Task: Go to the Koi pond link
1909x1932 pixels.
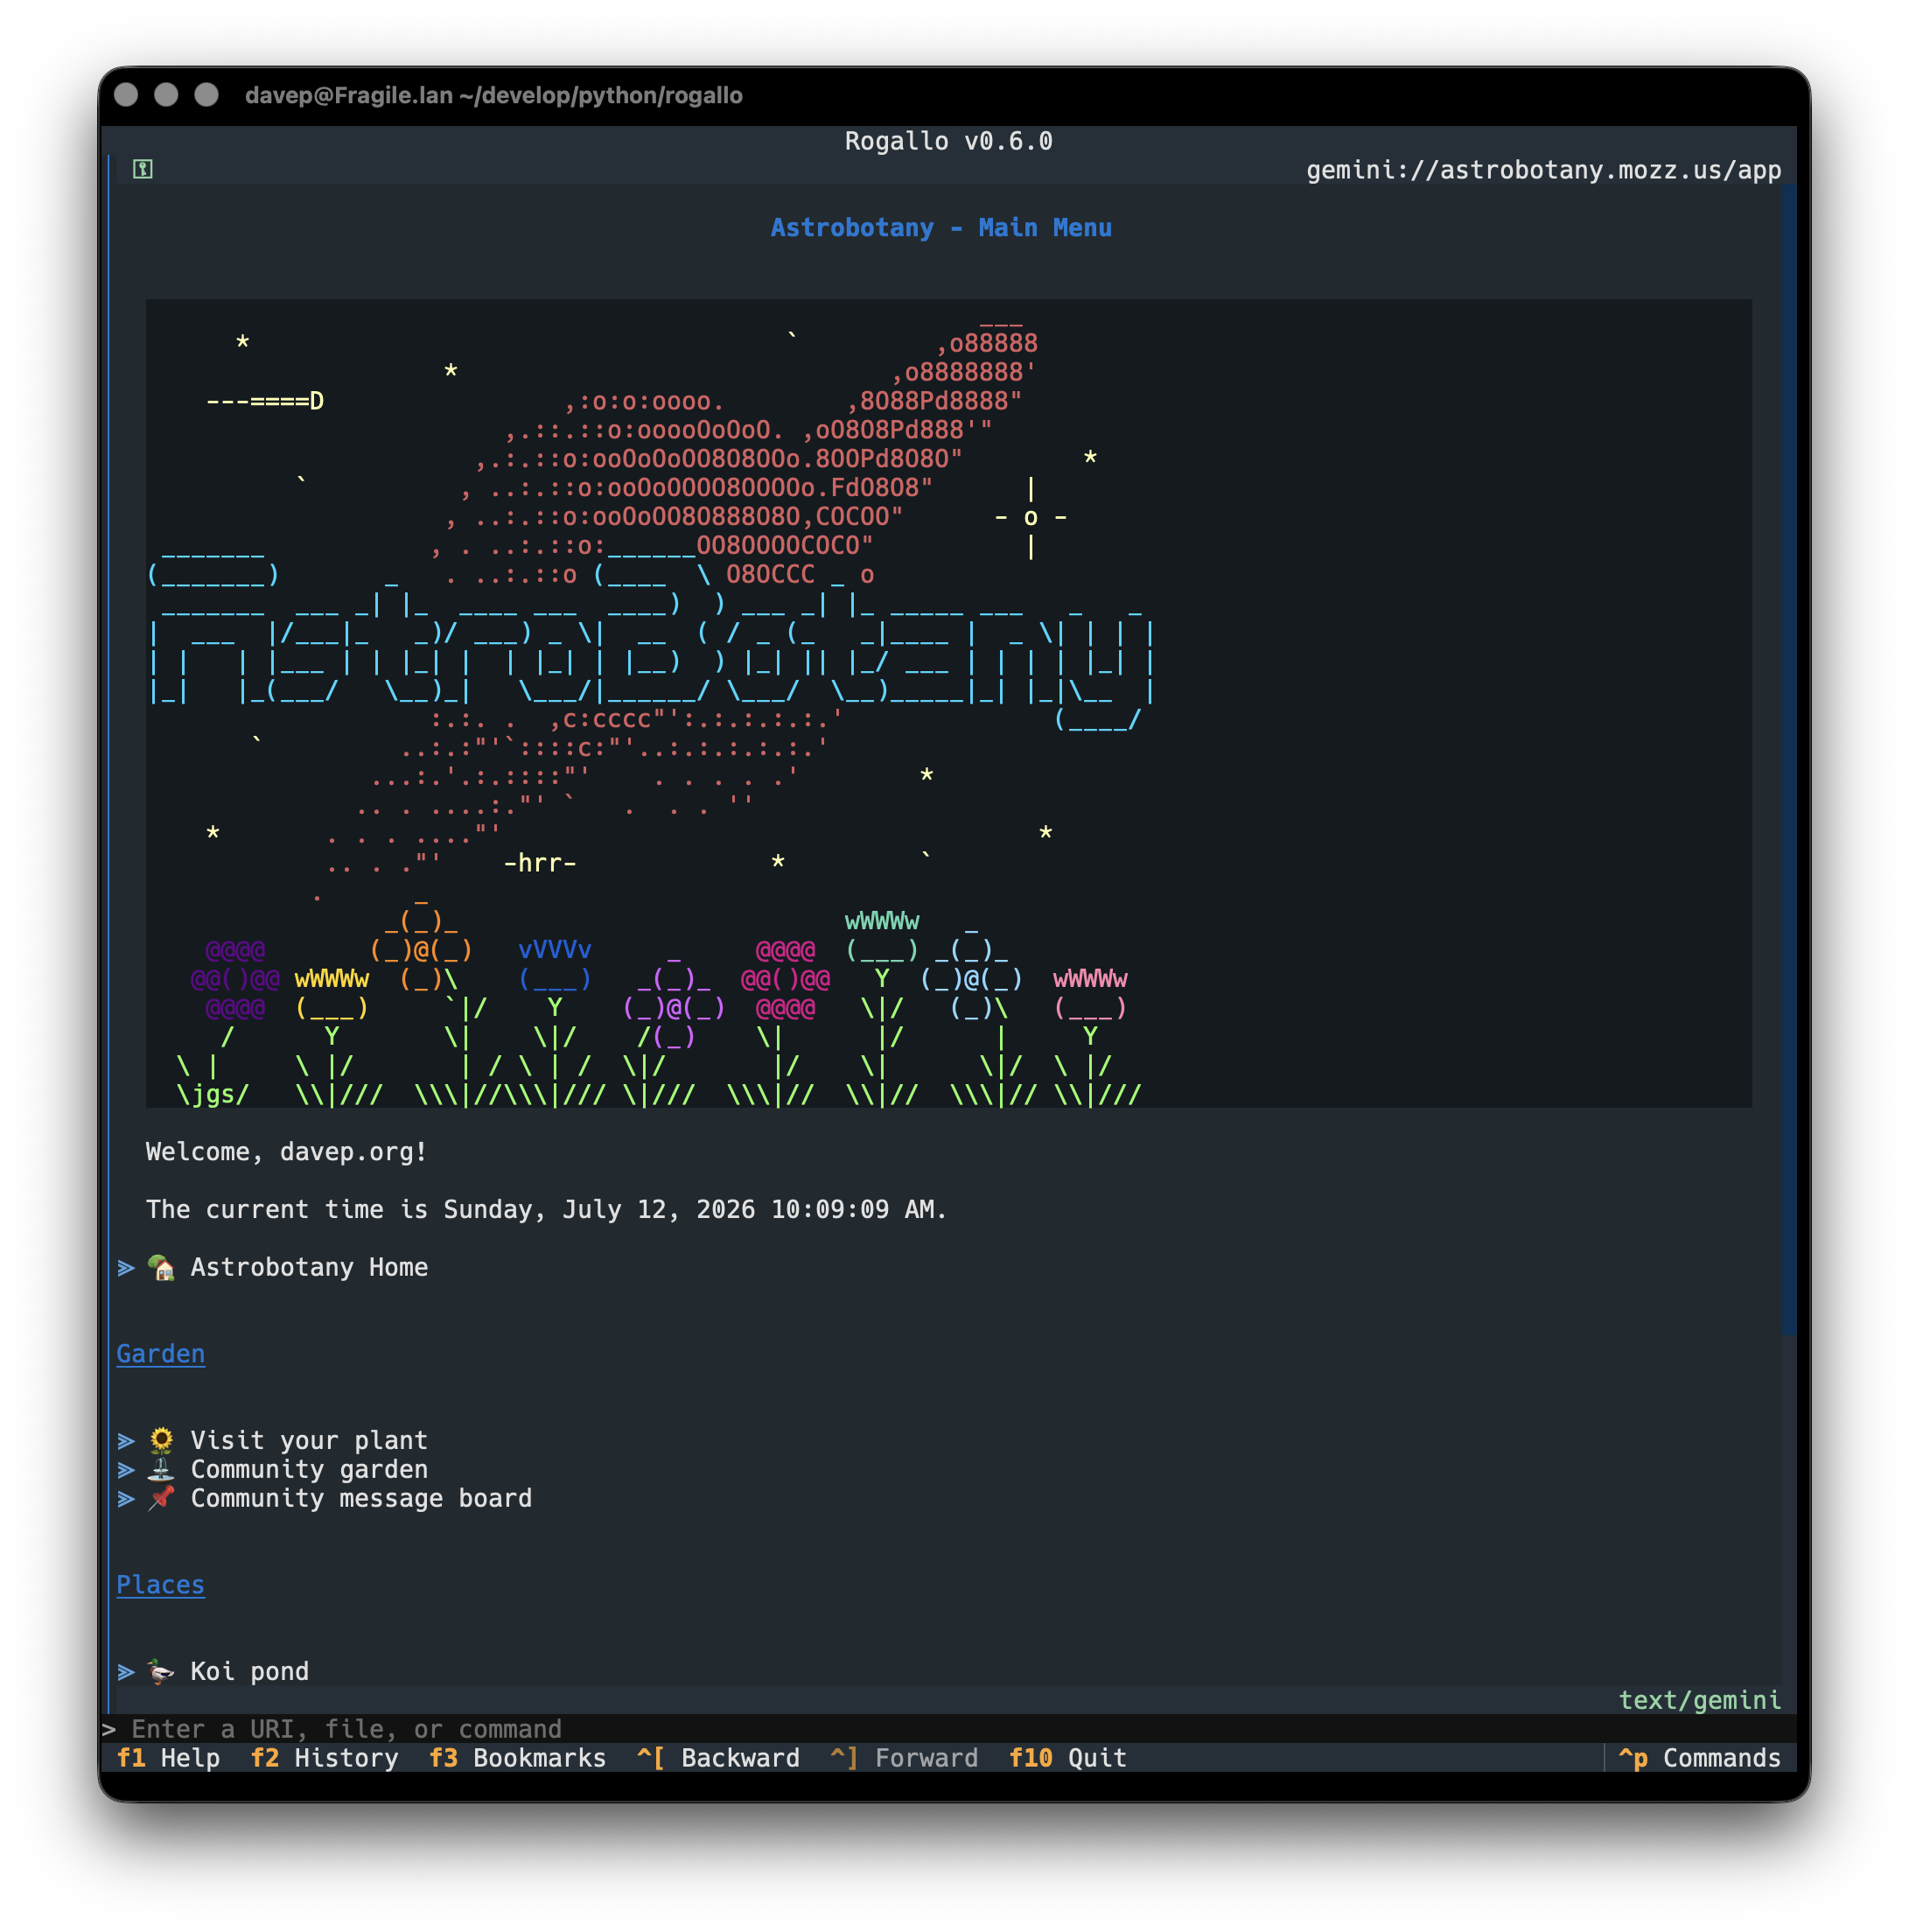Action: point(250,1671)
